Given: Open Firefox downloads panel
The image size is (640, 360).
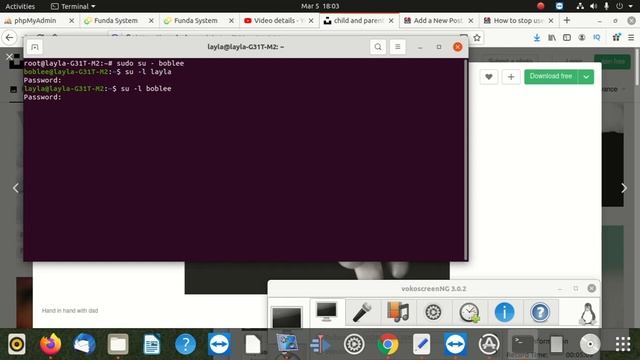Looking at the screenshot, I should (537, 38).
